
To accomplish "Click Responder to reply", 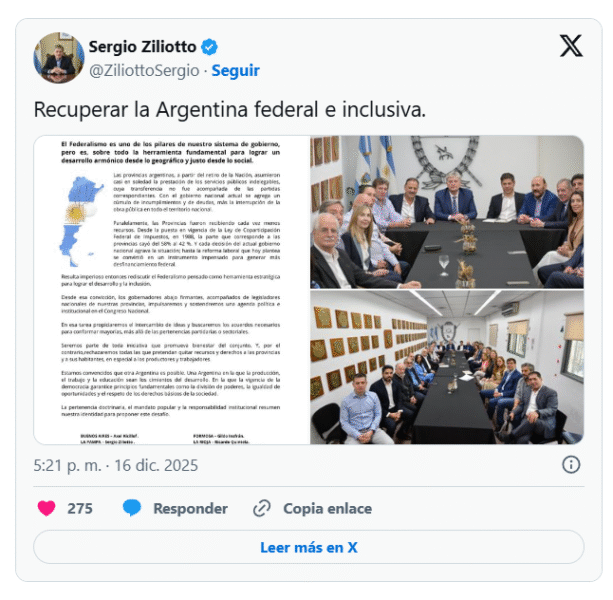I will click(190, 509).
